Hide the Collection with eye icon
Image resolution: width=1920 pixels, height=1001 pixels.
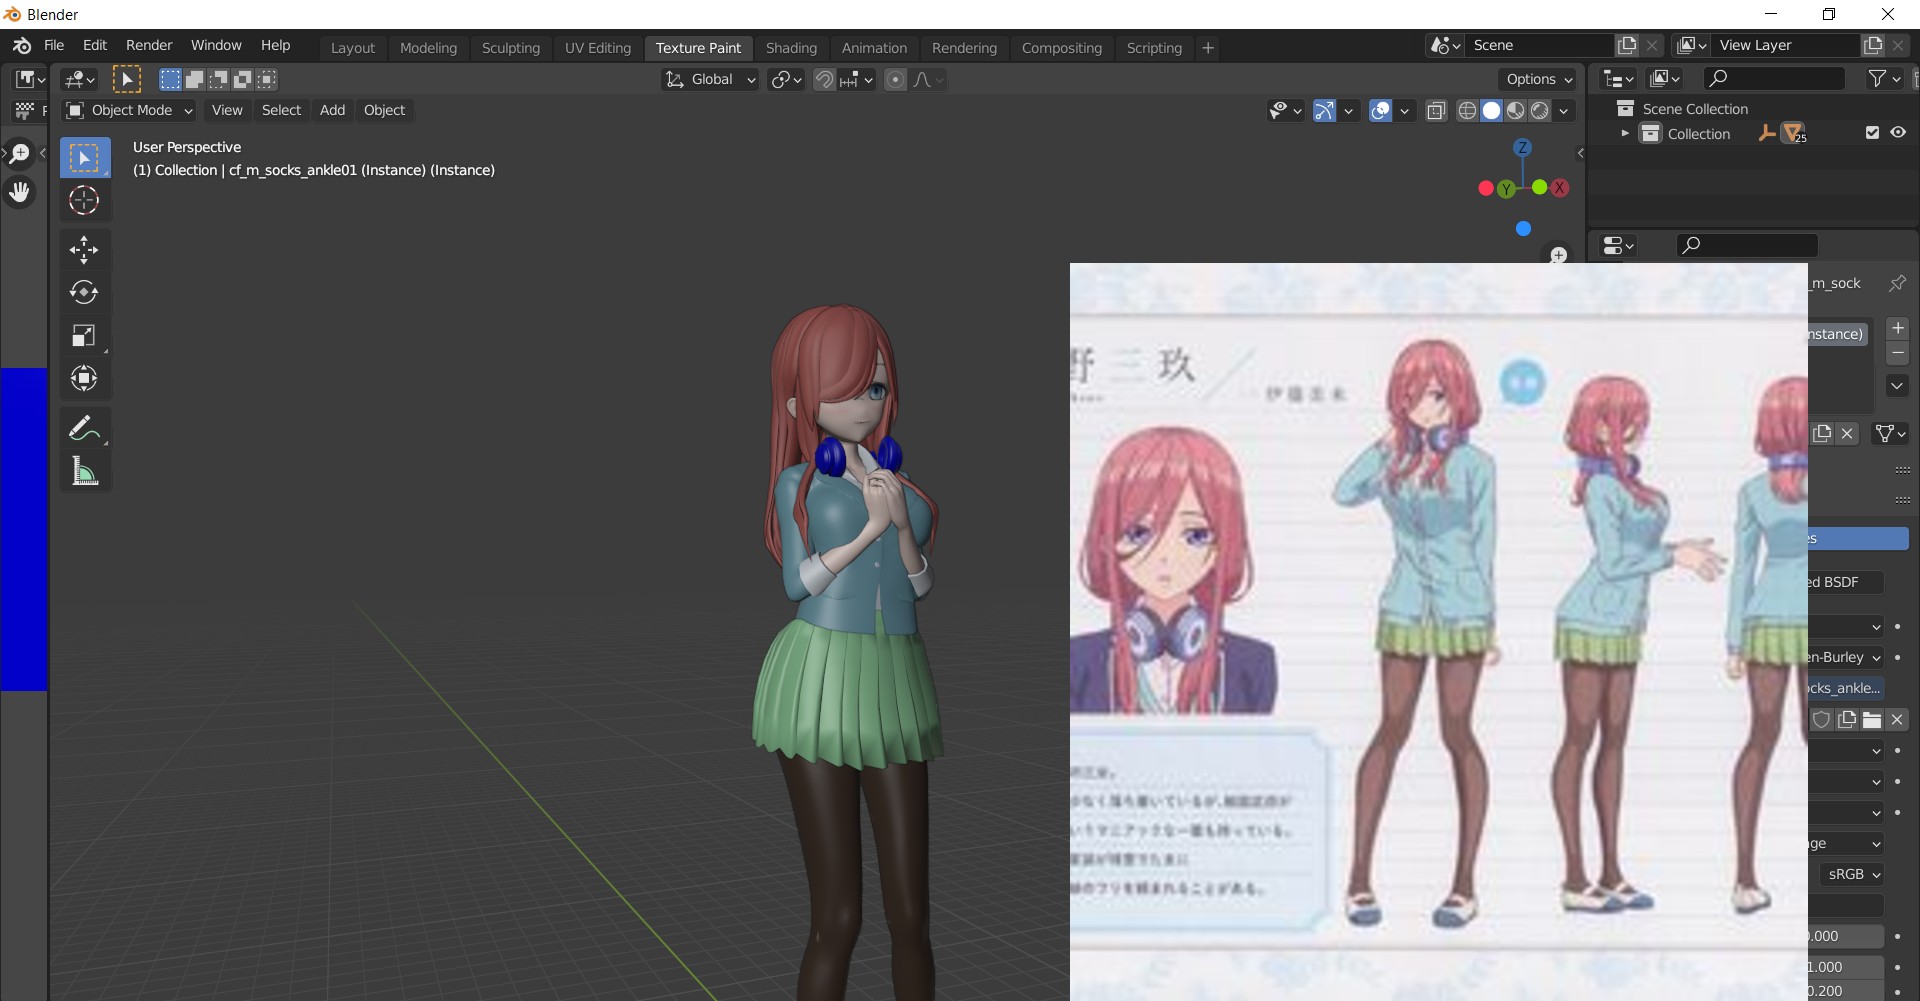coord(1898,133)
